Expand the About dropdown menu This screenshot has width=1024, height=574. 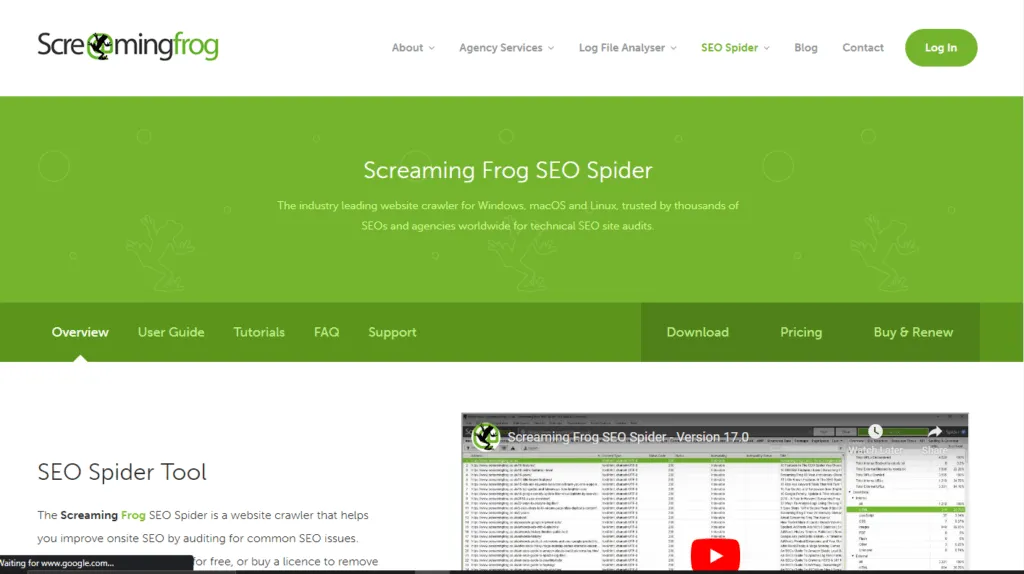(x=413, y=48)
